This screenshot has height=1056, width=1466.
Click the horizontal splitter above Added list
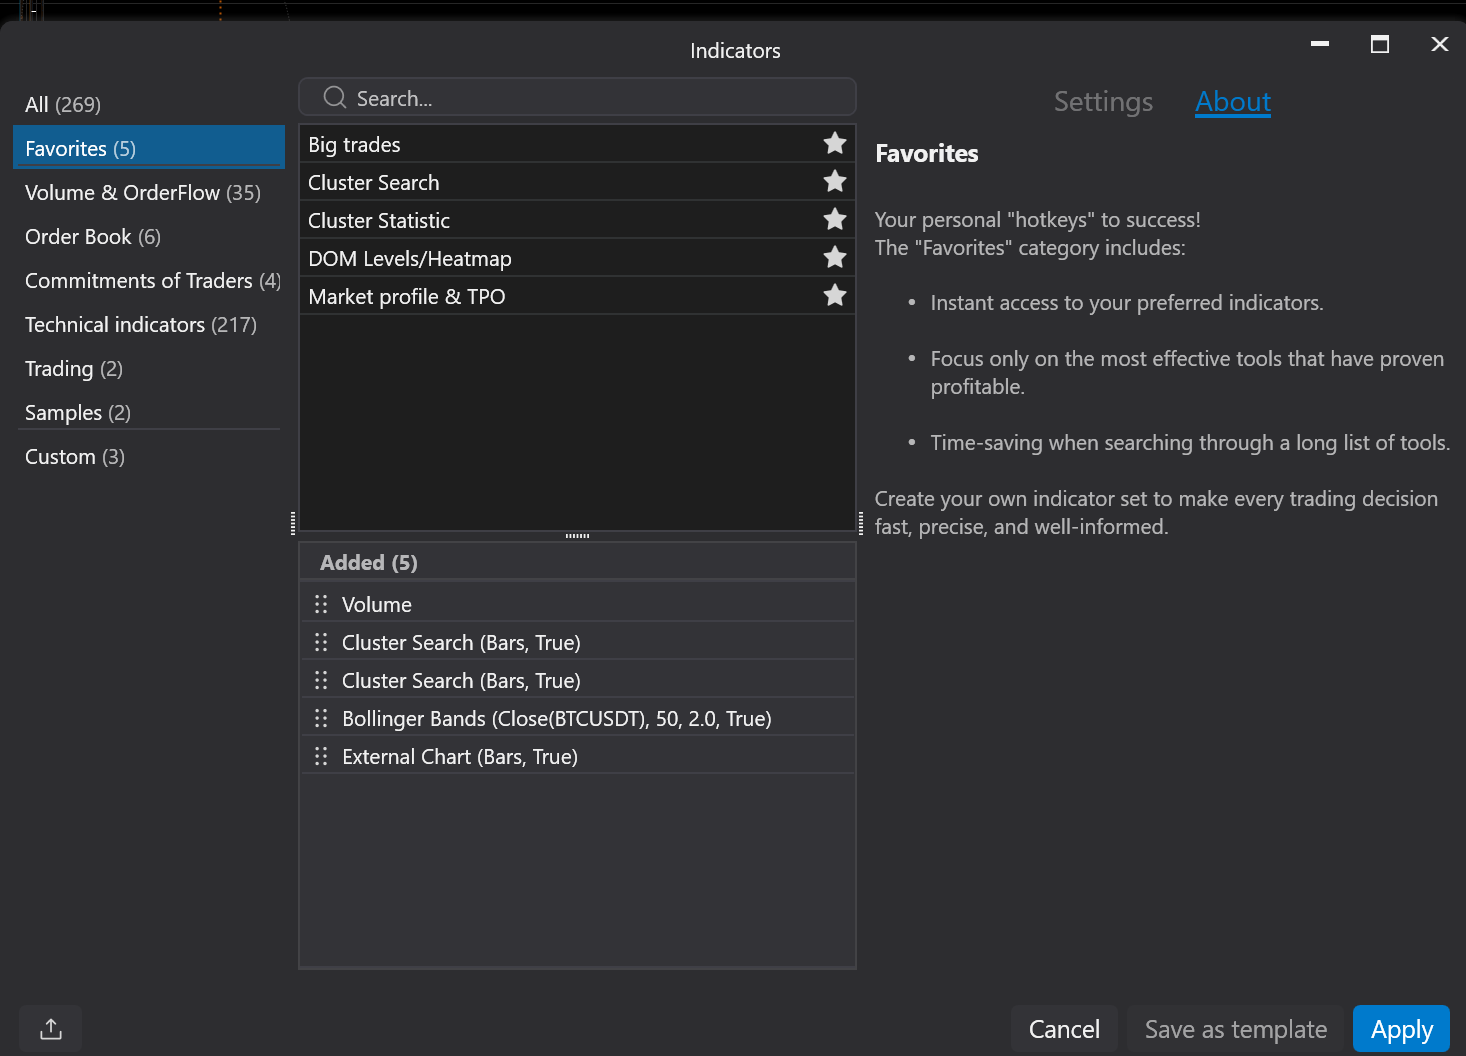[577, 536]
